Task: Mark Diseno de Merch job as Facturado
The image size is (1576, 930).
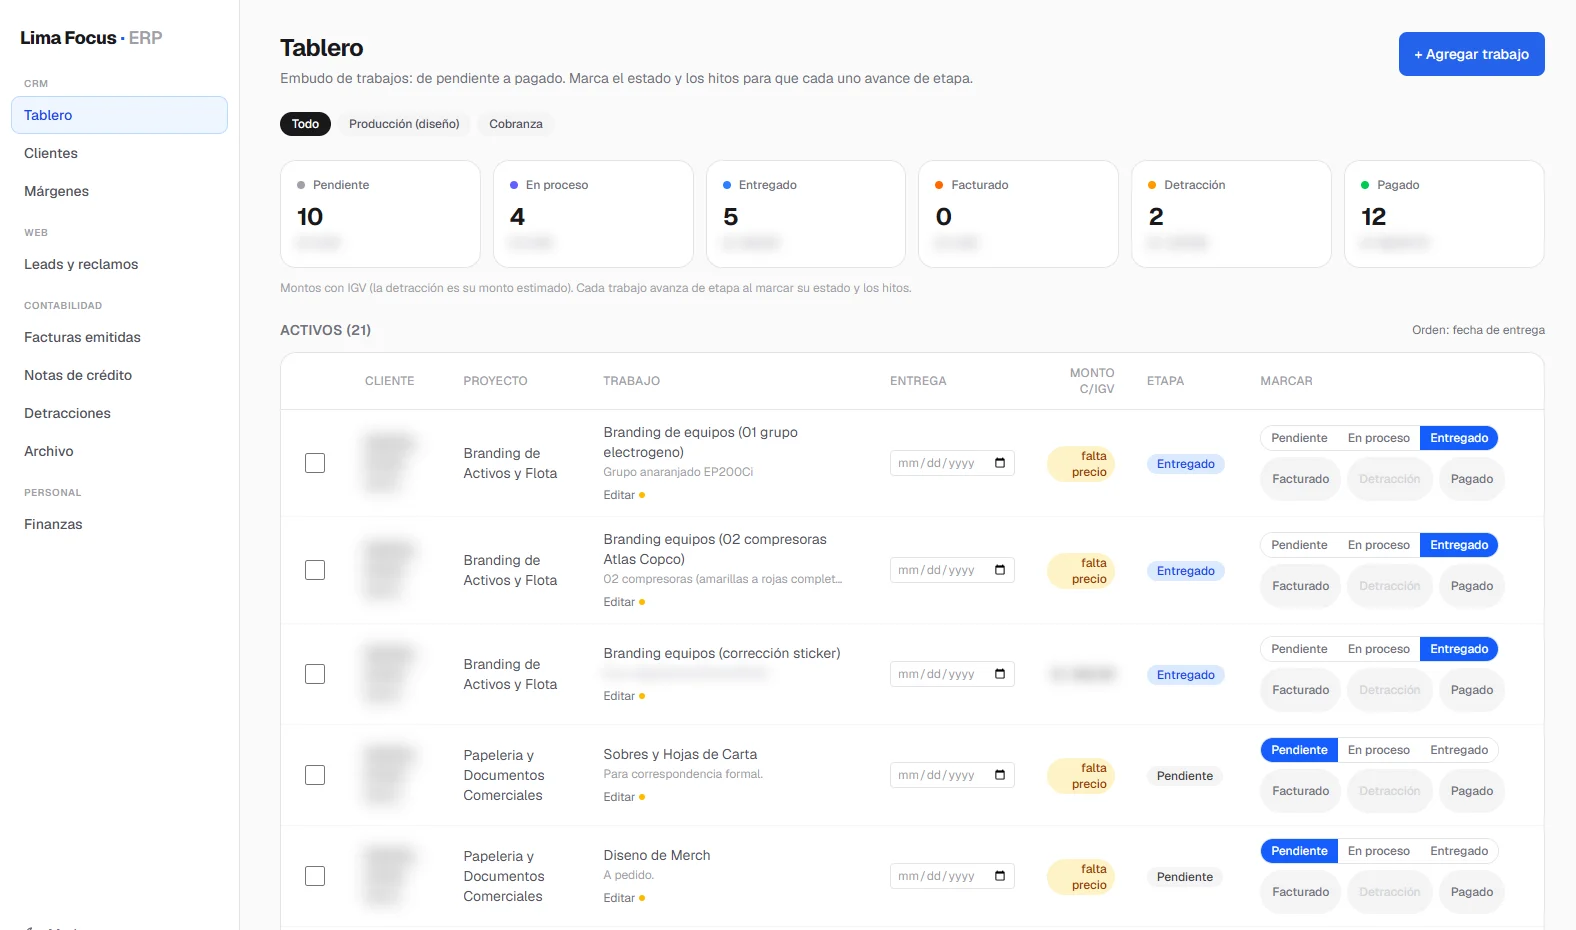Action: [x=1300, y=892]
